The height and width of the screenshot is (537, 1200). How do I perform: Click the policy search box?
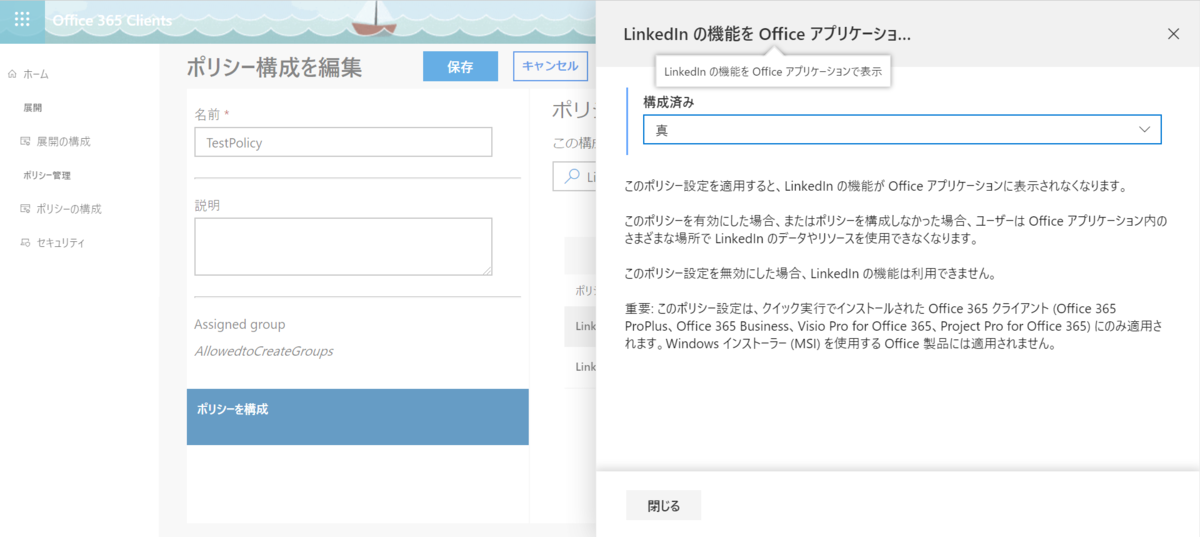[x=574, y=176]
